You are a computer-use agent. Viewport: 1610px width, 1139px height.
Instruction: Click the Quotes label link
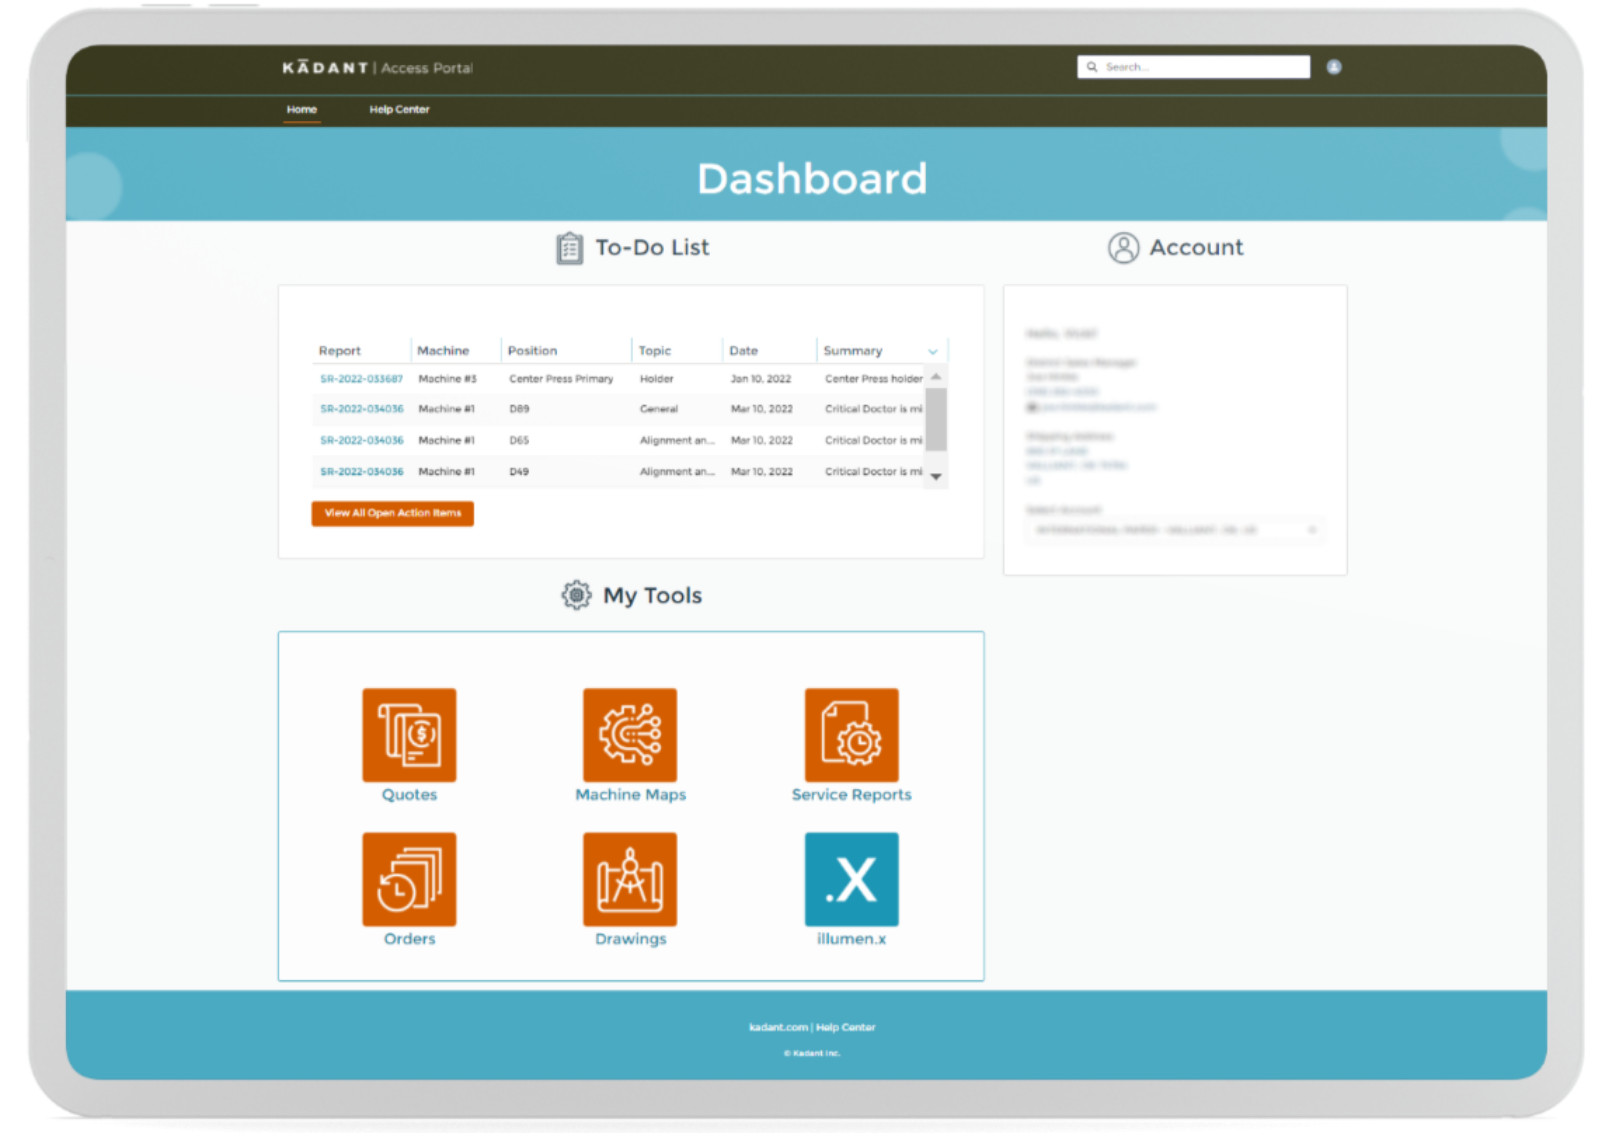click(x=409, y=795)
